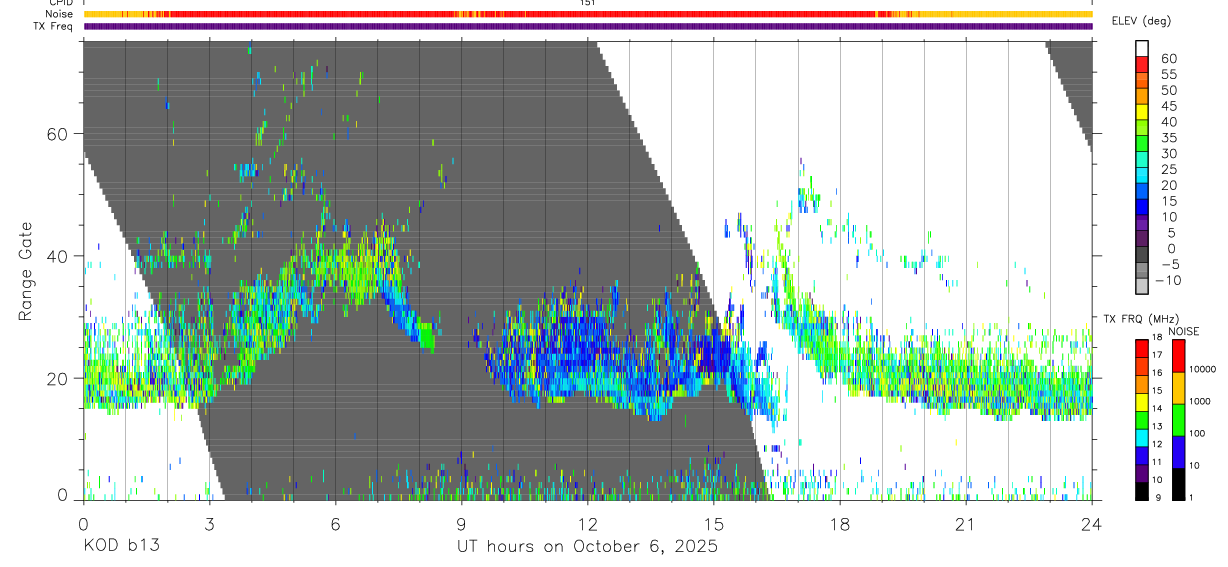Click the '15' tick label on UT hours axis
This screenshot has width=1228, height=567.
(713, 523)
